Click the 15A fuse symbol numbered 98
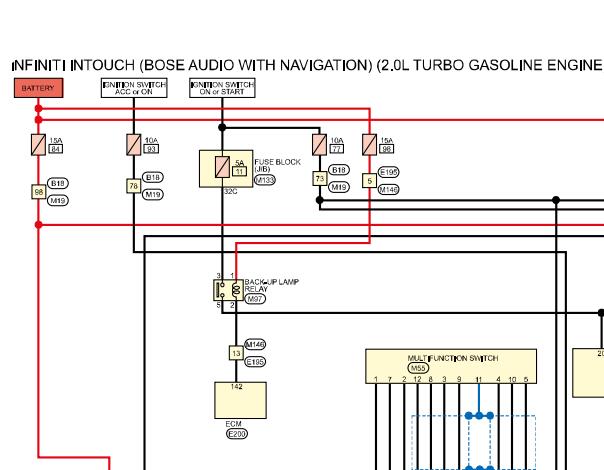 click(x=369, y=145)
